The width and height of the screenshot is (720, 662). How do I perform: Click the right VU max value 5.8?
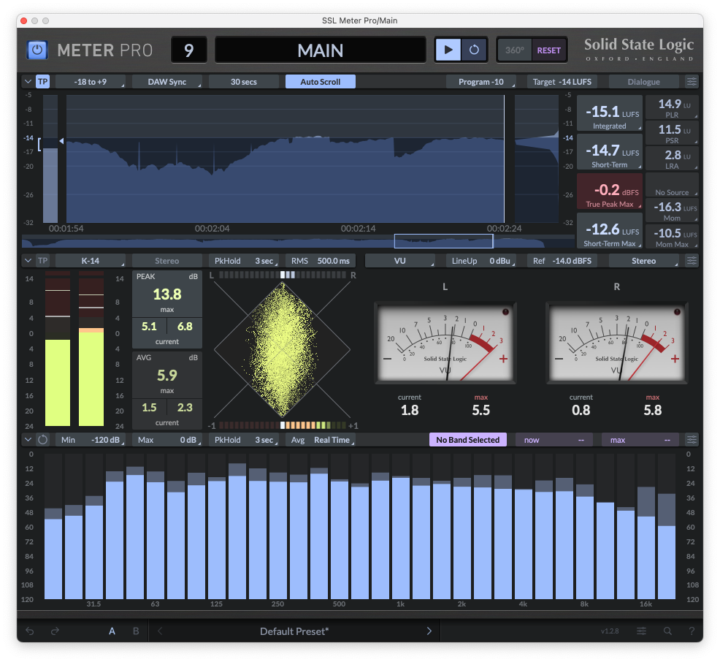[x=652, y=410]
